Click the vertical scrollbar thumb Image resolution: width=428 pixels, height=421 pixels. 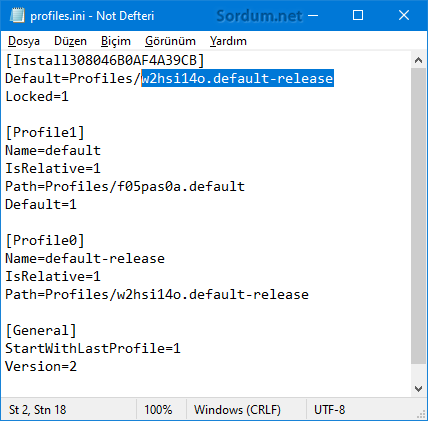[x=418, y=216]
